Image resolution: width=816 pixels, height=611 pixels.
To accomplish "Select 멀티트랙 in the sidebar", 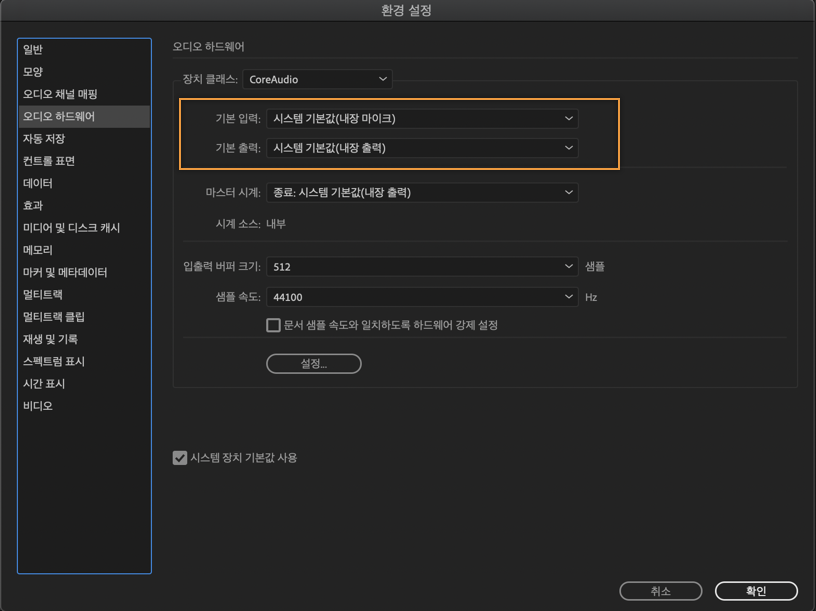I will (x=84, y=295).
